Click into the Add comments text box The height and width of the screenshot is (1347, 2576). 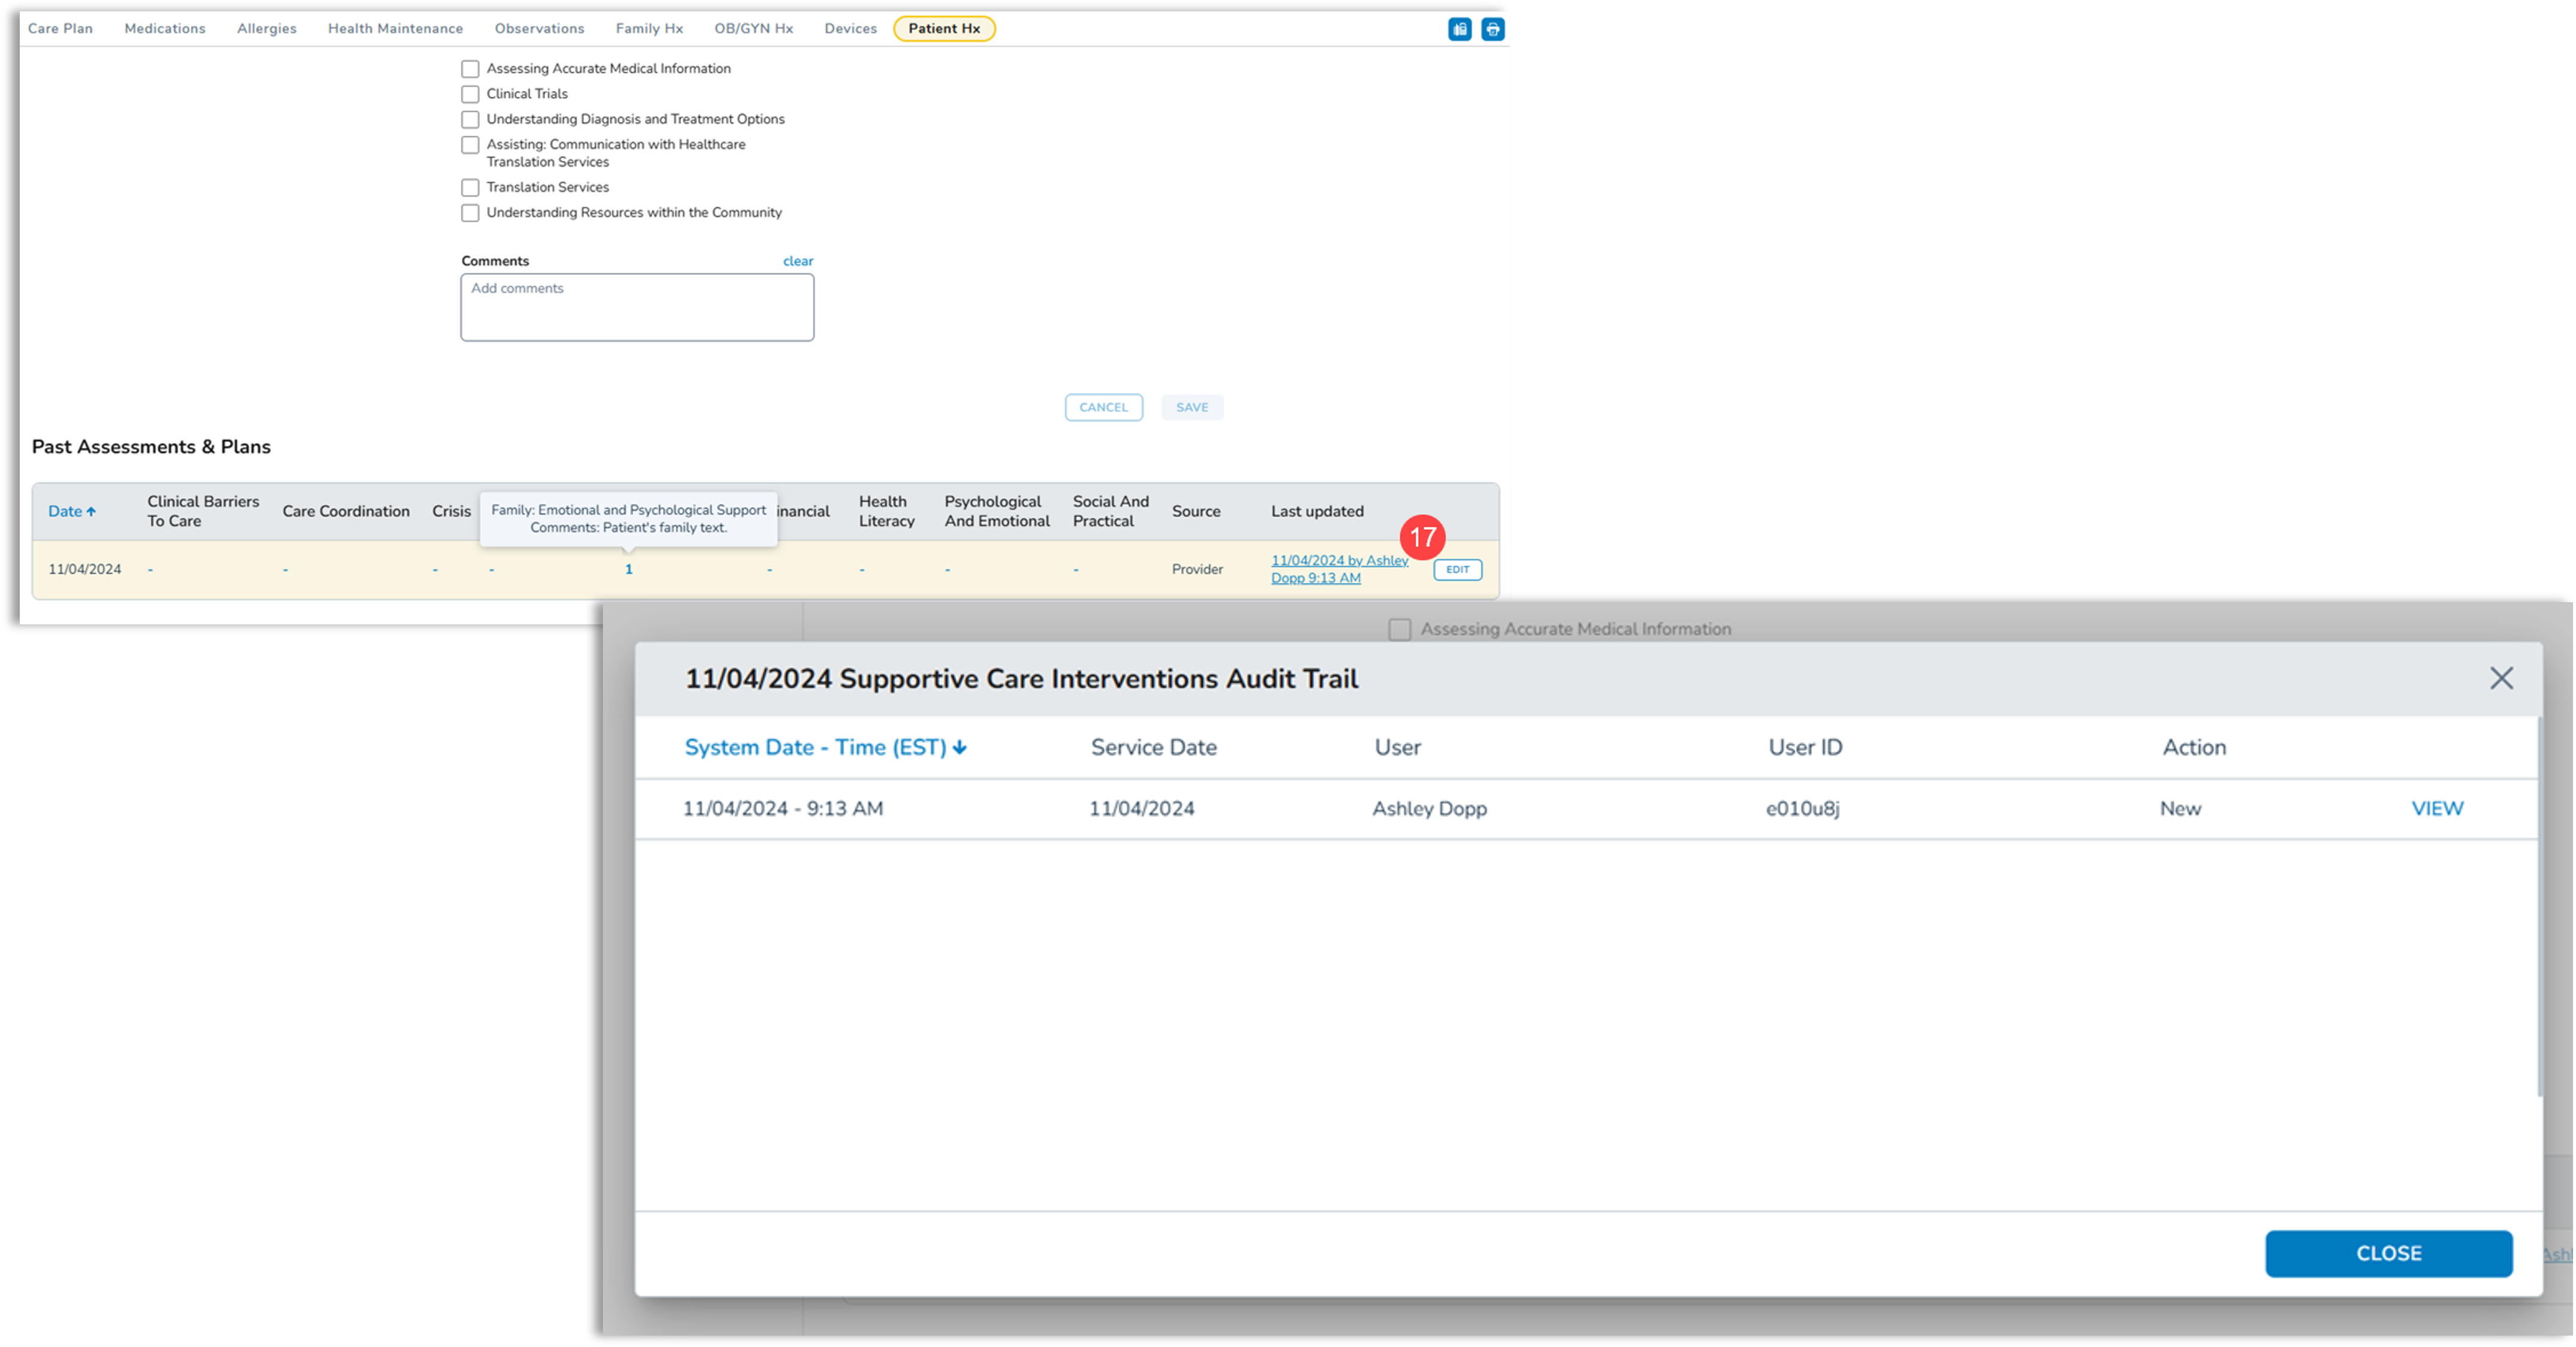[637, 308]
